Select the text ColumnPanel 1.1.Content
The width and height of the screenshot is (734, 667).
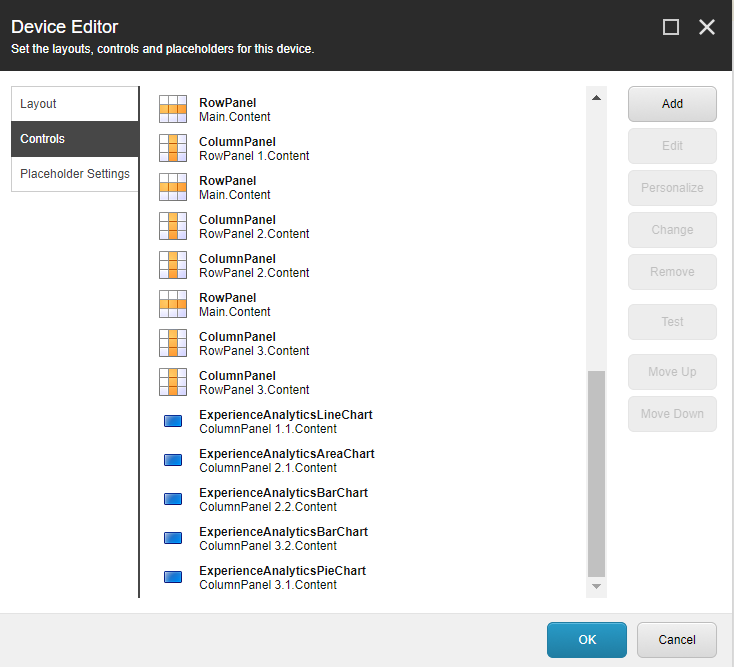tap(268, 429)
